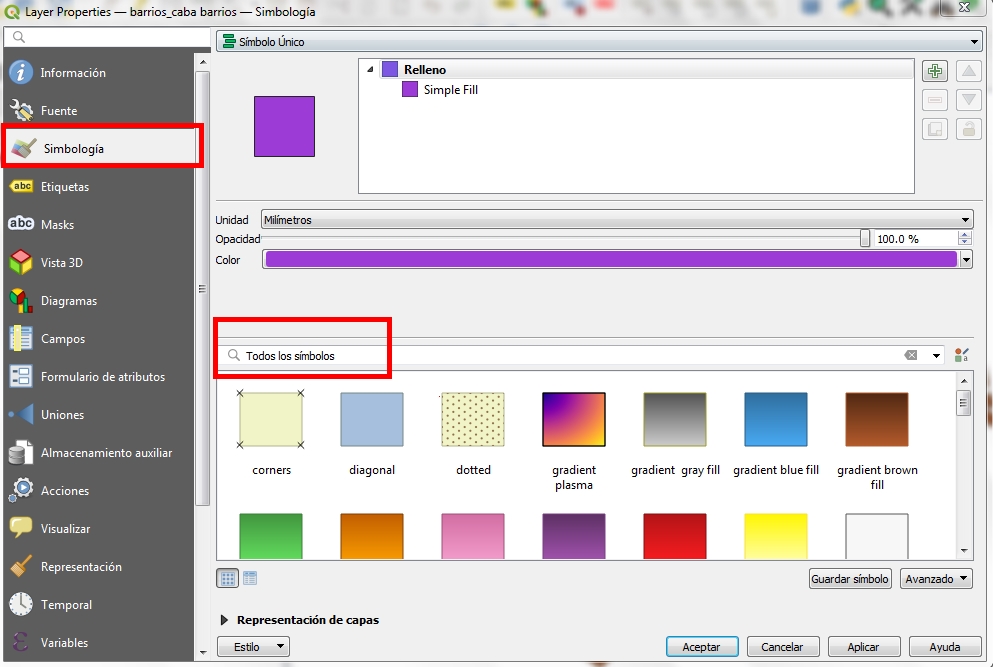The width and height of the screenshot is (993, 667).
Task: Add a new symbol layer with plus icon
Action: point(935,71)
